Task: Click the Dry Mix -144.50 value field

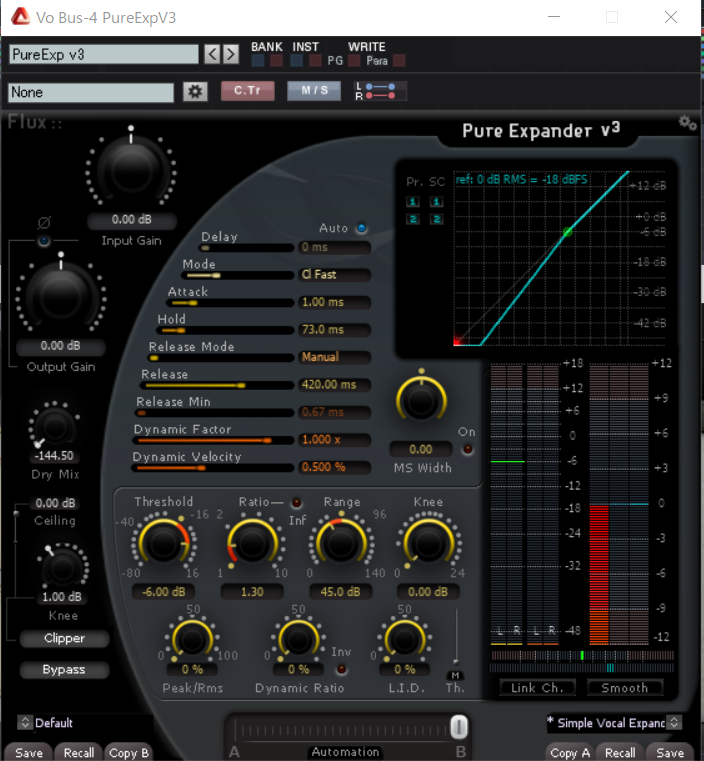Action: click(54, 456)
